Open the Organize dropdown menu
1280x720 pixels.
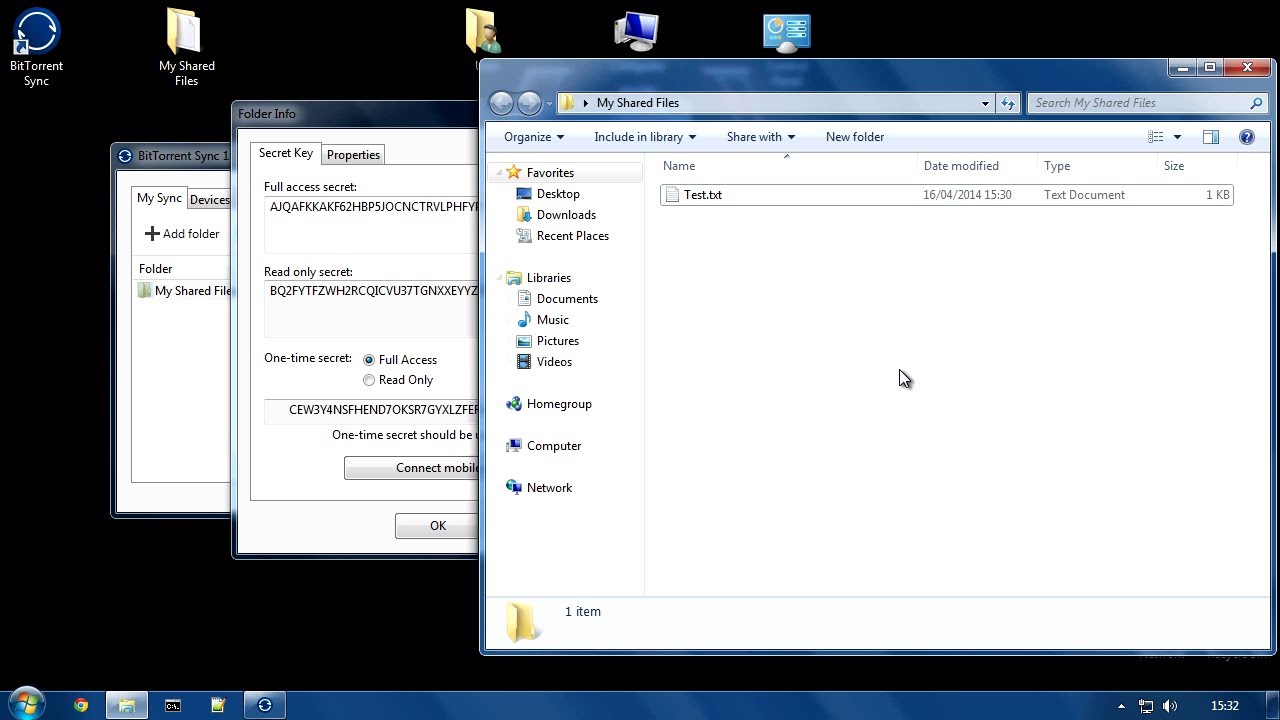tap(534, 137)
